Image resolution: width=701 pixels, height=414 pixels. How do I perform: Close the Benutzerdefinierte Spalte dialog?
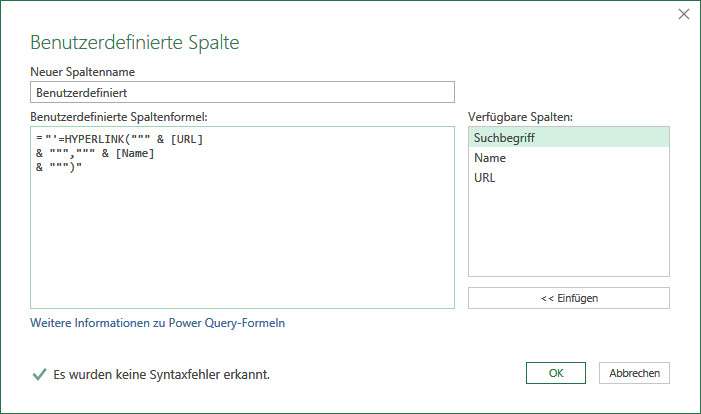684,14
